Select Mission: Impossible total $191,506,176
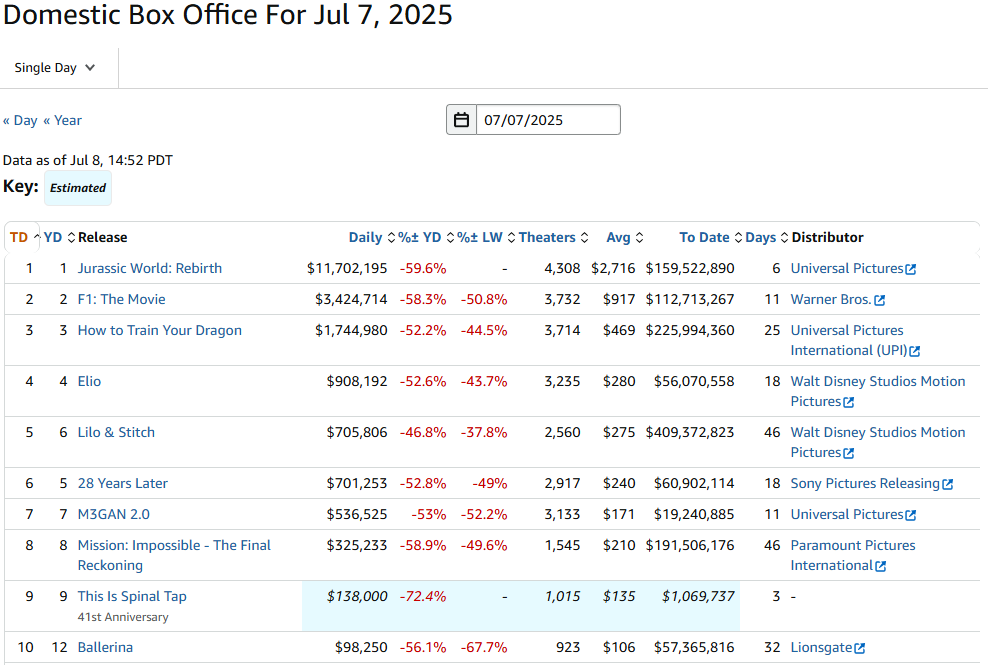This screenshot has width=988, height=665. click(x=690, y=545)
